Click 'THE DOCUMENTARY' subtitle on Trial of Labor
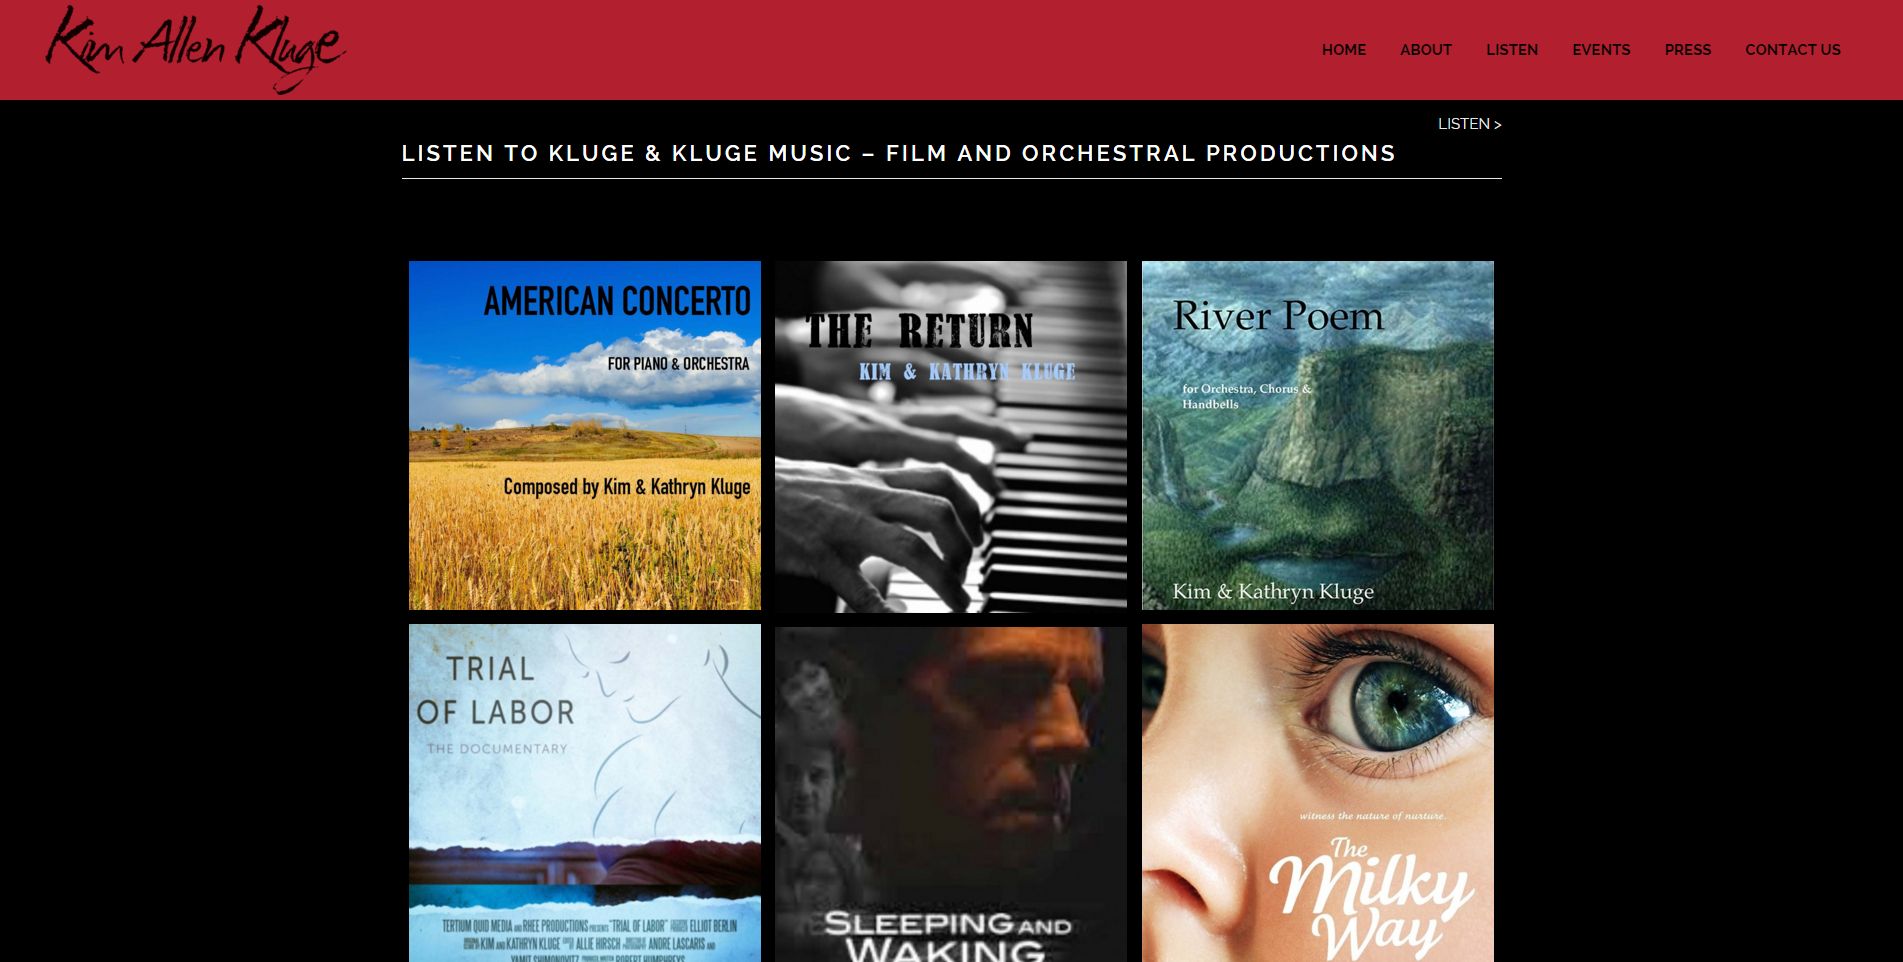Image resolution: width=1903 pixels, height=962 pixels. pyautogui.click(x=497, y=748)
